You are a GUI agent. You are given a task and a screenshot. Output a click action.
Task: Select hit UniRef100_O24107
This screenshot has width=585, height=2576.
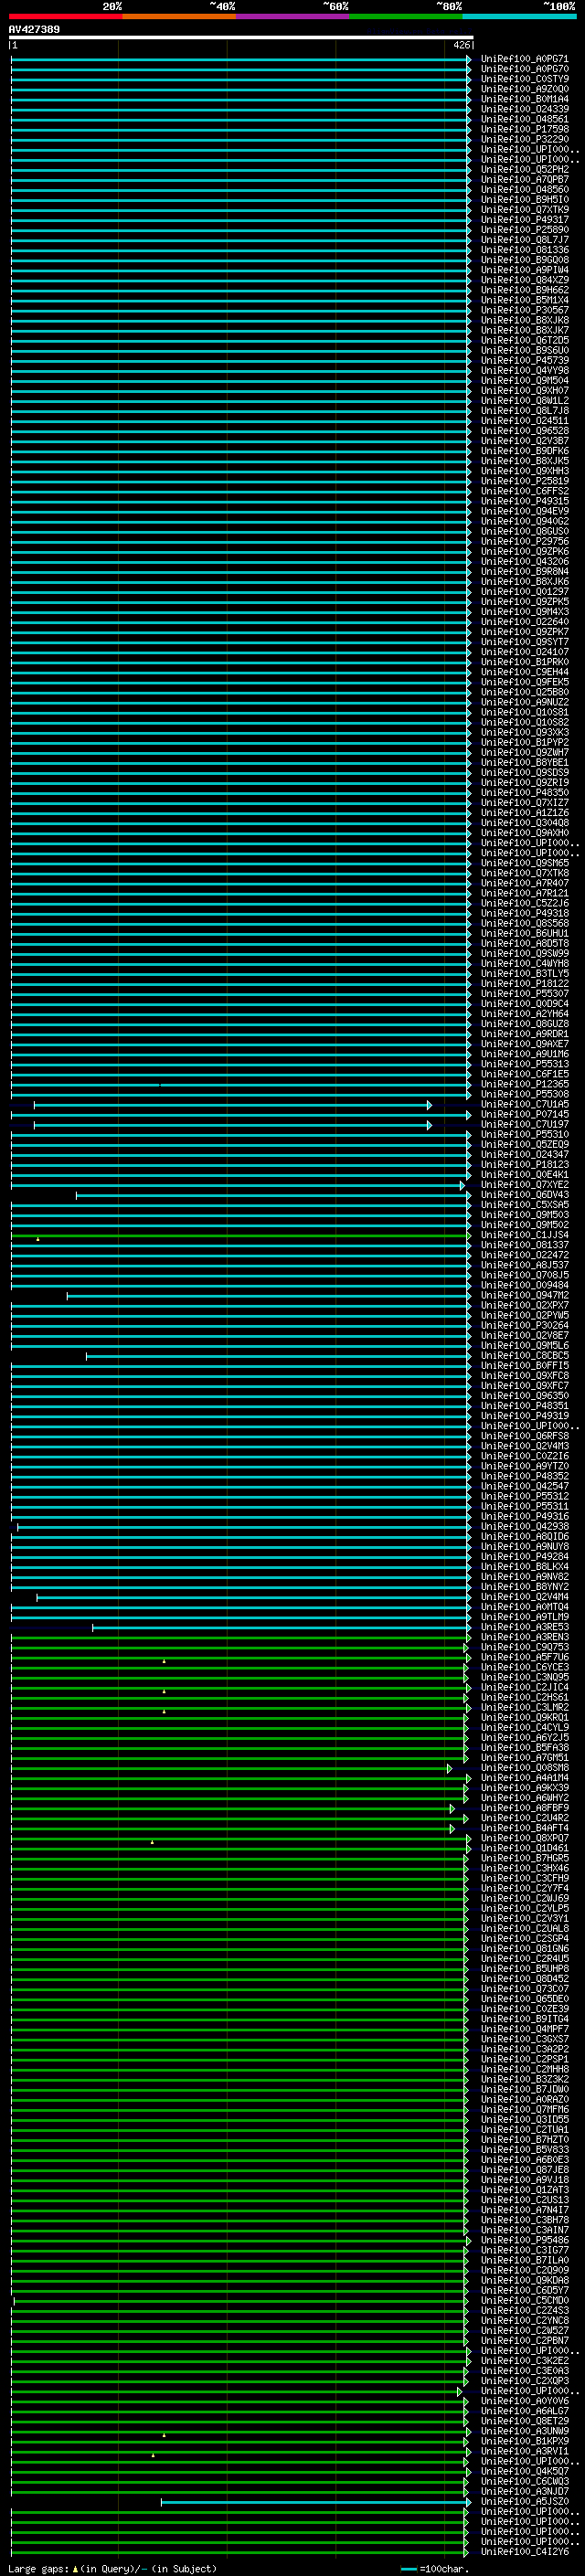[x=525, y=652]
